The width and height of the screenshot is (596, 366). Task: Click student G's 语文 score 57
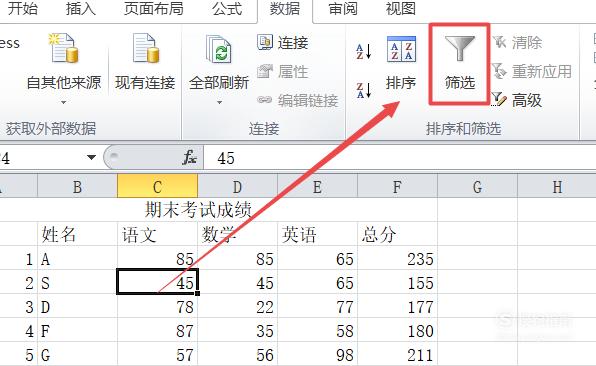(157, 354)
